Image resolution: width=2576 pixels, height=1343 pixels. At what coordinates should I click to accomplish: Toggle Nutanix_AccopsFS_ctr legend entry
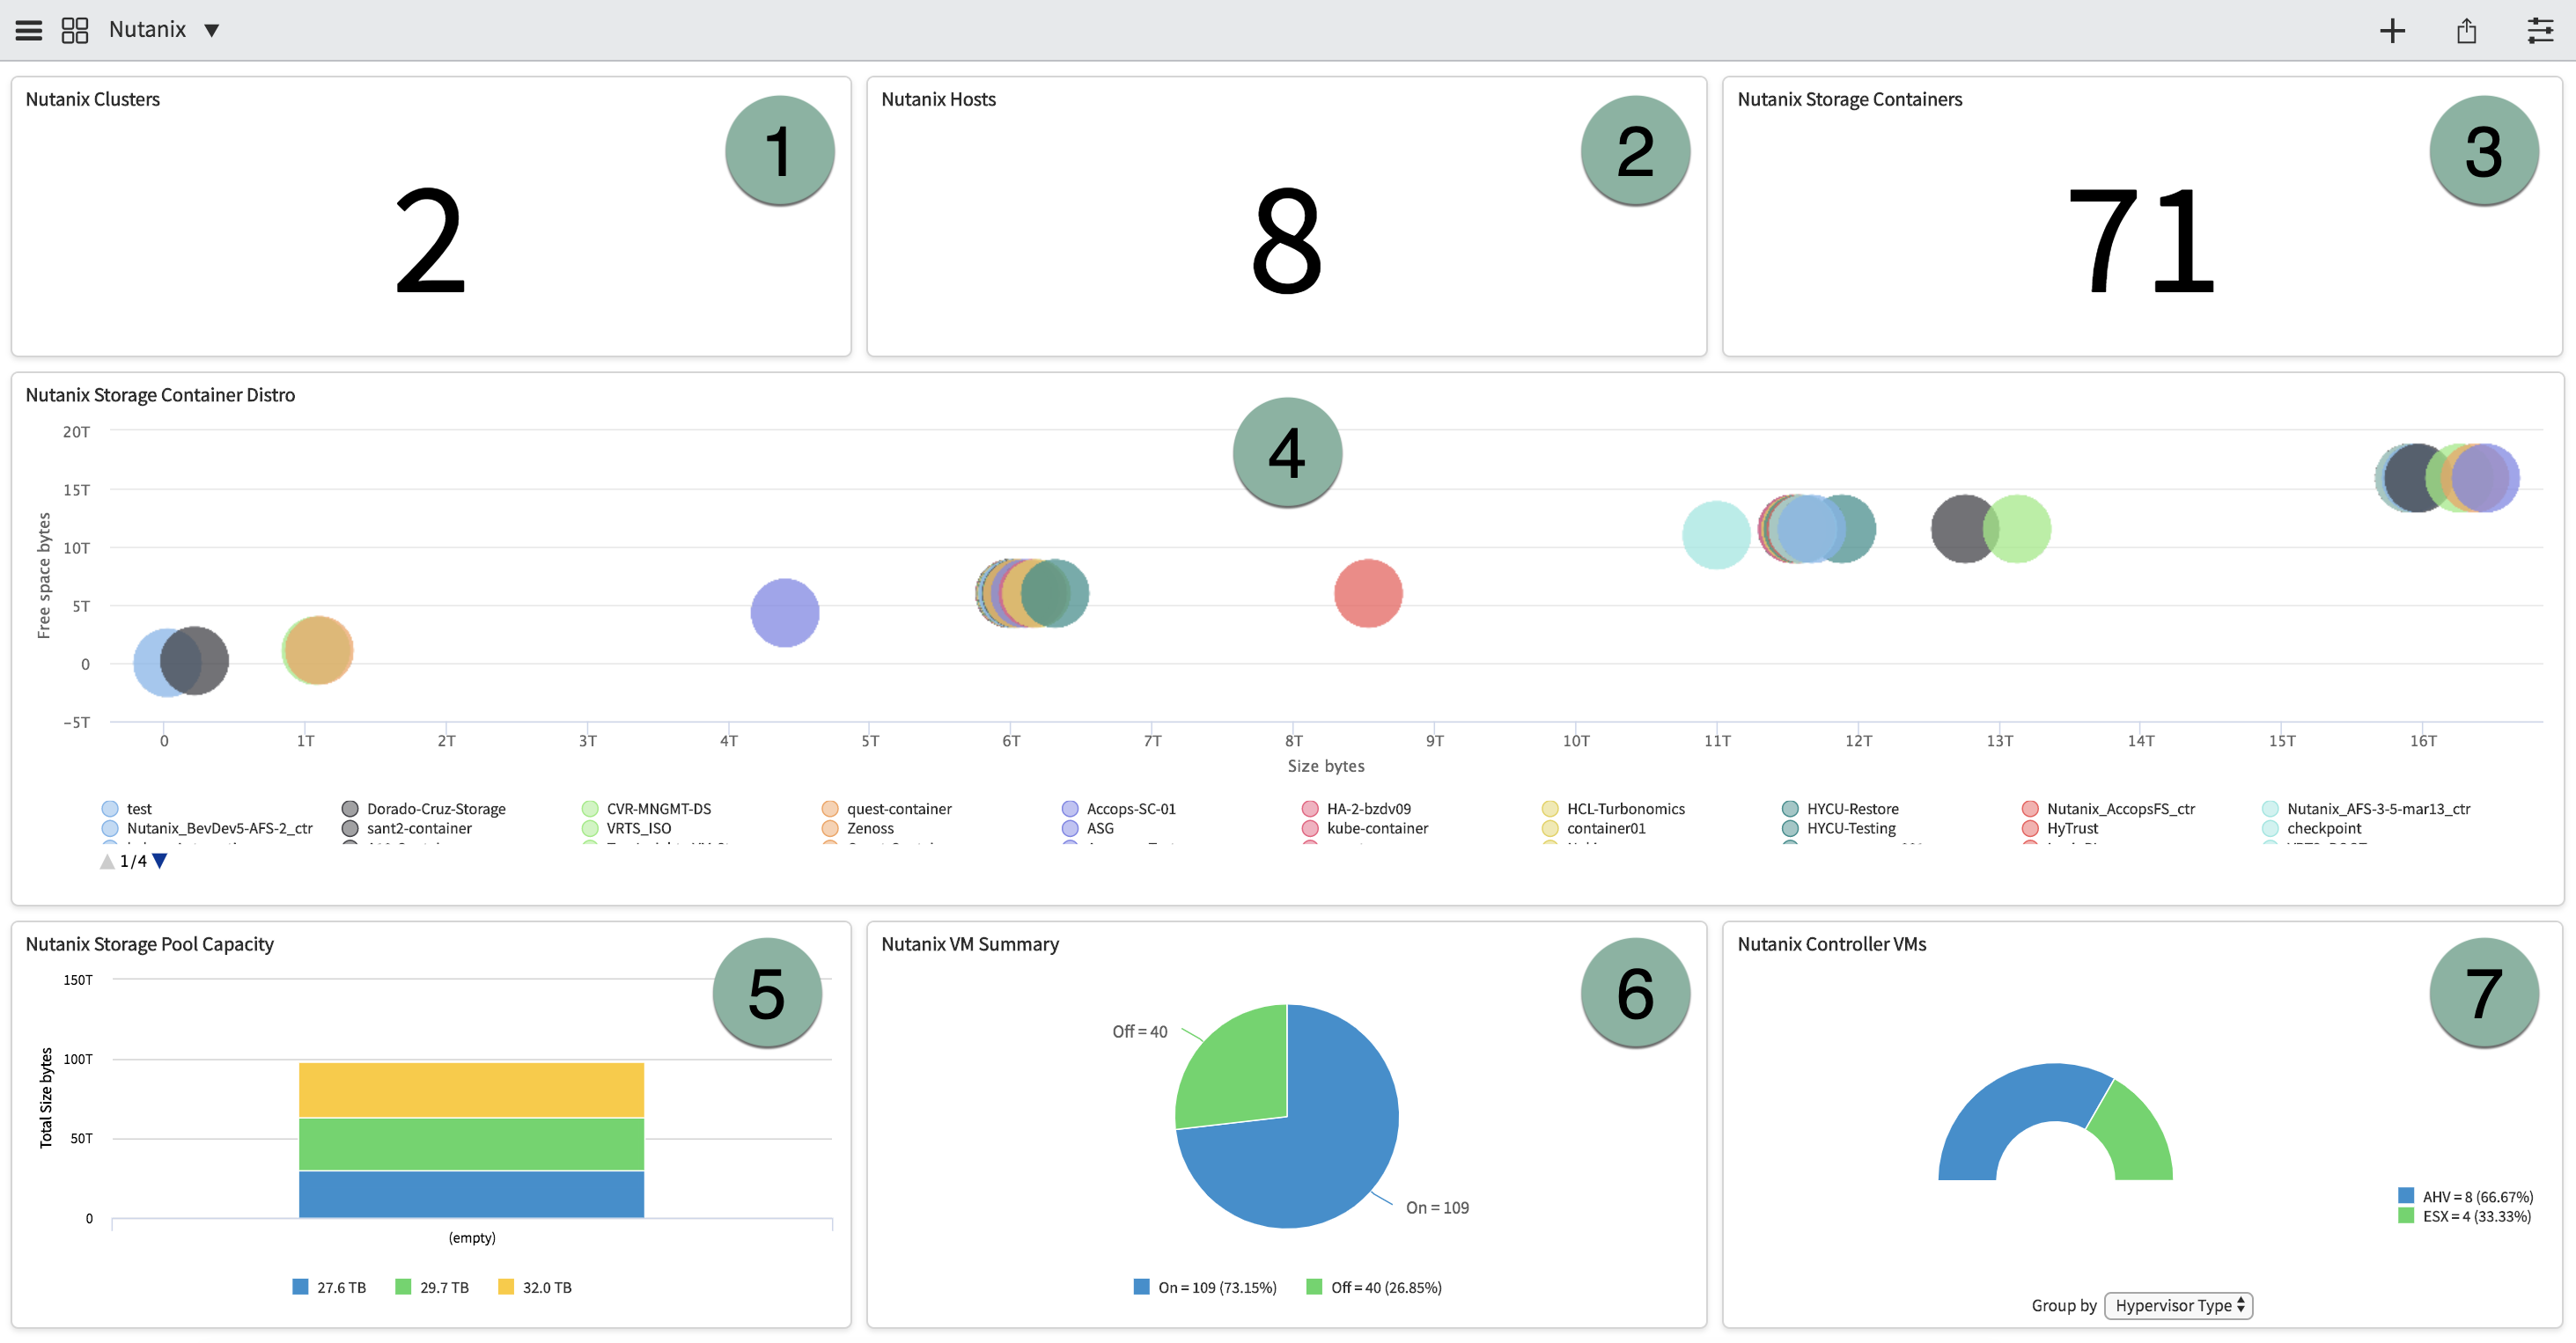click(x=2109, y=809)
